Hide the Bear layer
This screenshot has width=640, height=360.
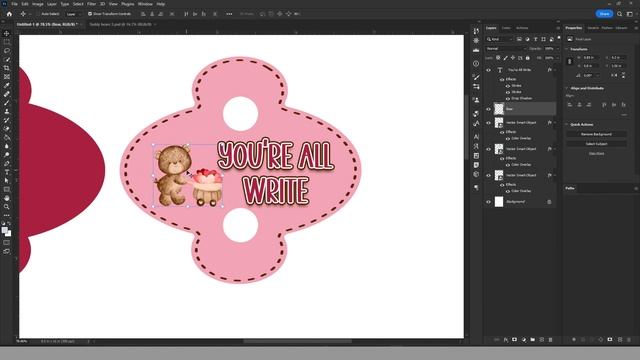click(x=489, y=109)
